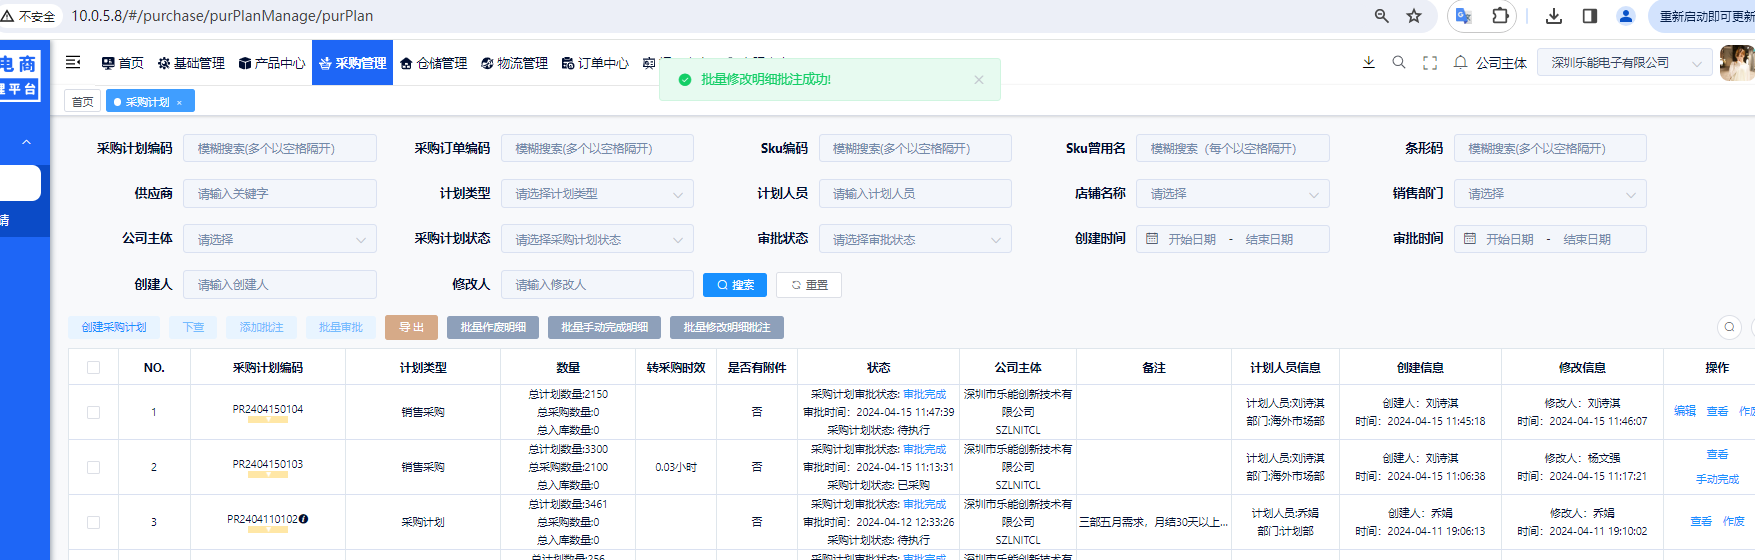Viewport: 1755px width, 560px height.
Task: Open the 计划类型 dropdown
Action: click(597, 194)
